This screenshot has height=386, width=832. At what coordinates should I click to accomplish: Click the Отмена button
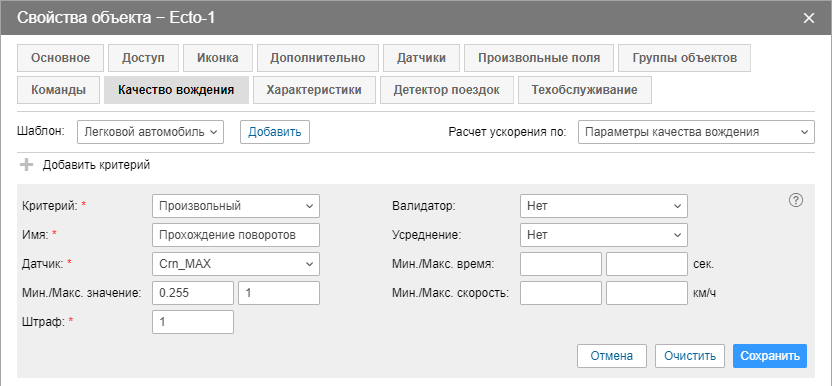[612, 356]
